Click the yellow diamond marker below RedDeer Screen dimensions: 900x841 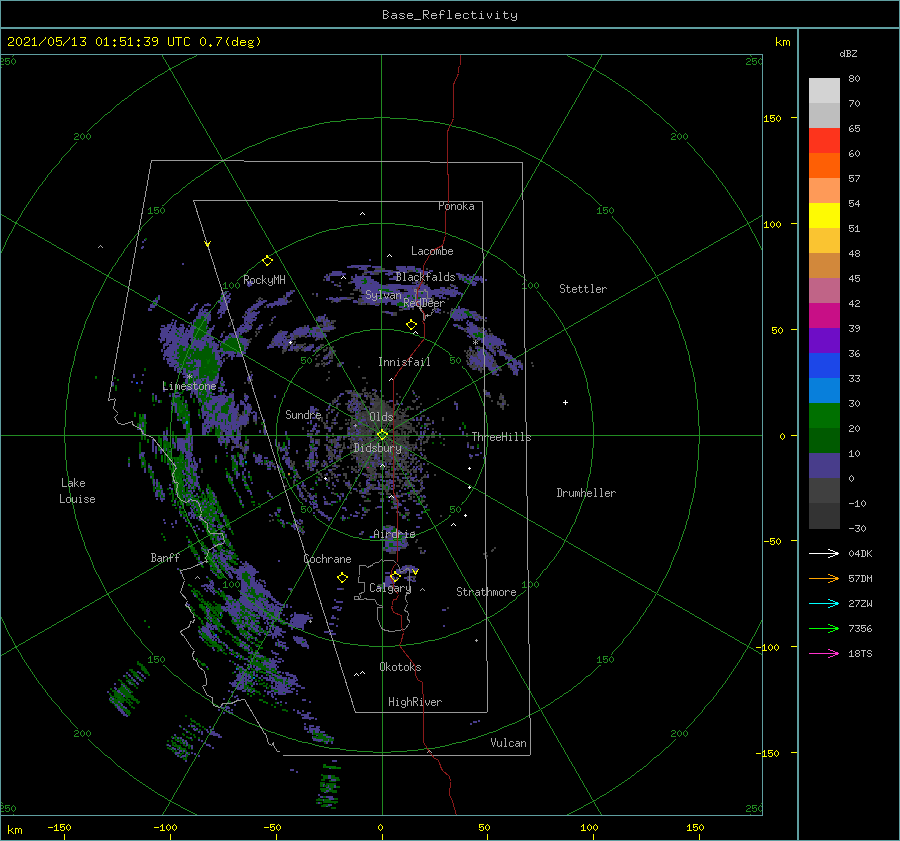coord(411,325)
